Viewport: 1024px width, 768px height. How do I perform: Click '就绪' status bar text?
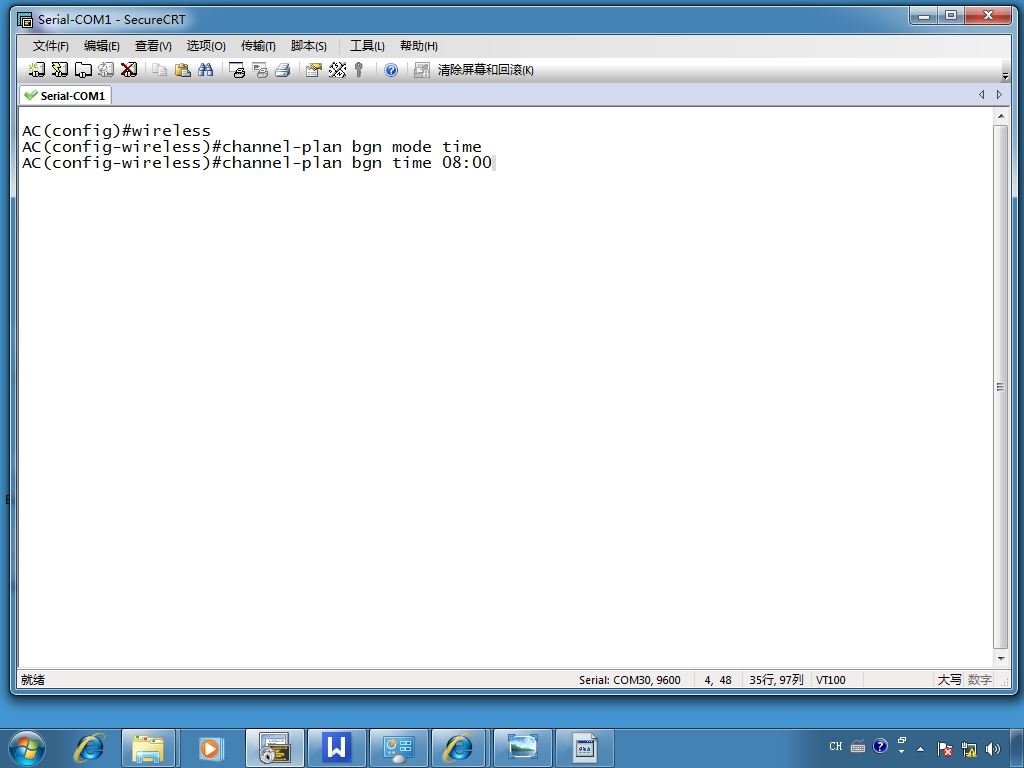[x=33, y=680]
